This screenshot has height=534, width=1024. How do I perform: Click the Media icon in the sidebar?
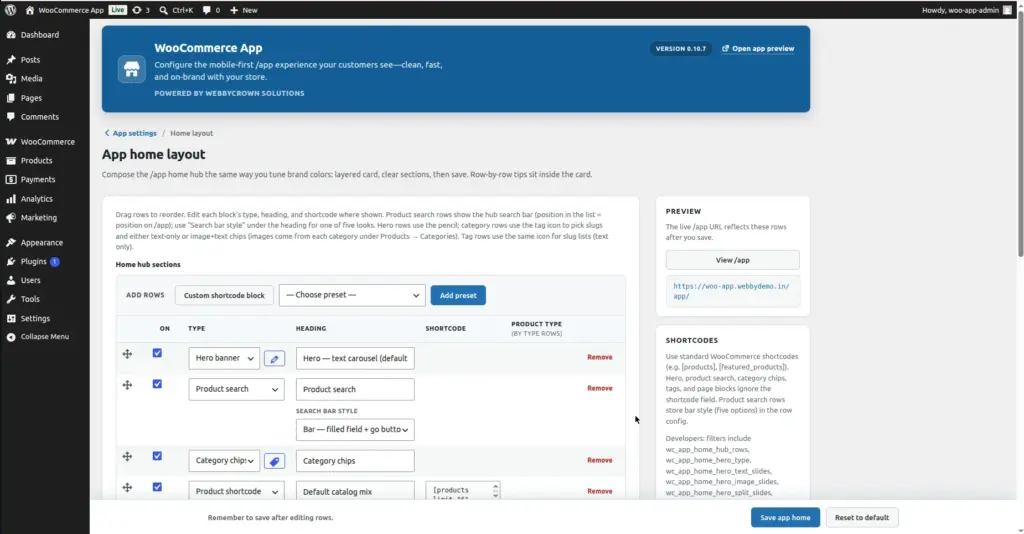coord(11,78)
